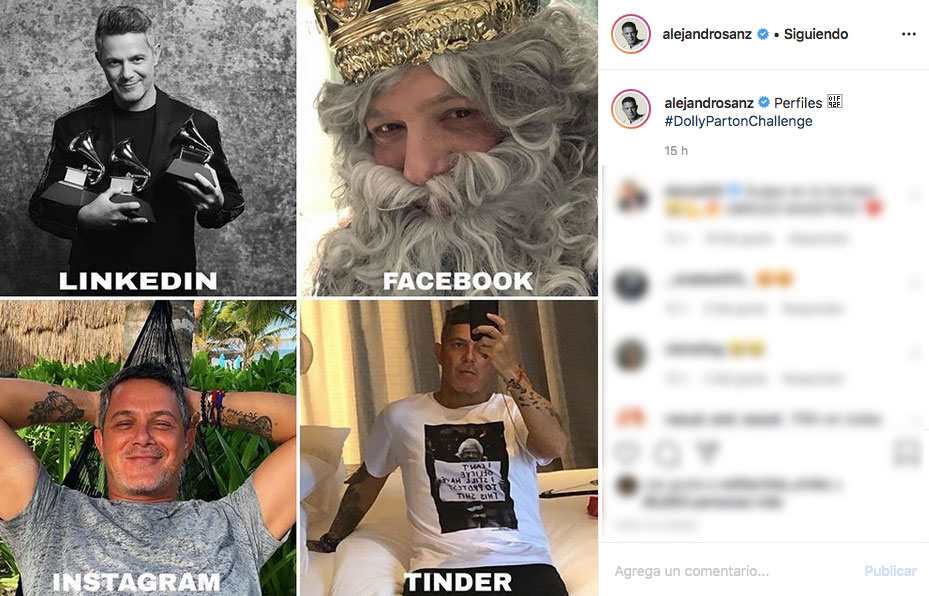Click the LINKEDIN photo with Grammy trophies
Image resolution: width=929 pixels, height=596 pixels.
point(148,148)
